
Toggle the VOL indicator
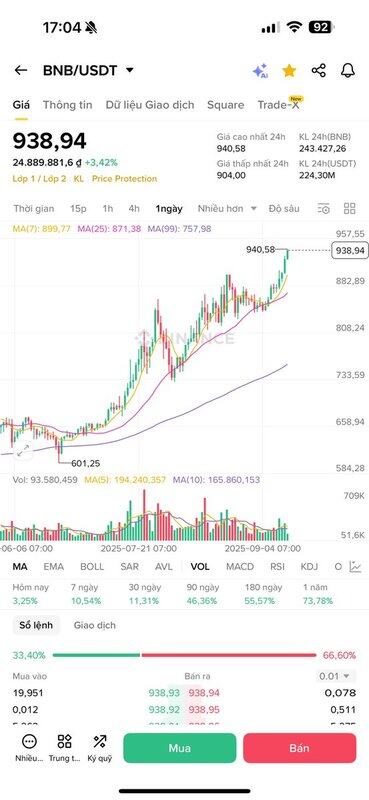200,567
